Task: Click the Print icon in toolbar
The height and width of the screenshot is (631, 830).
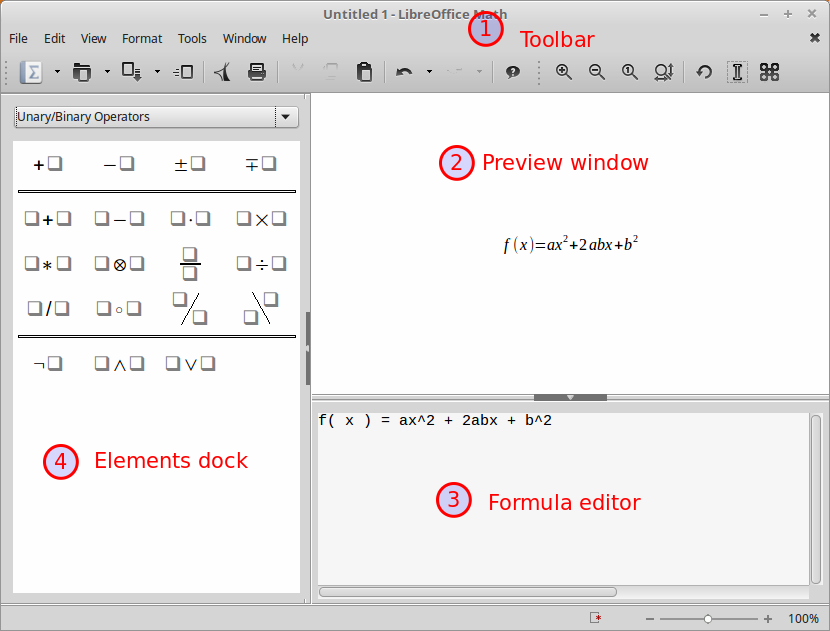Action: pyautogui.click(x=257, y=72)
